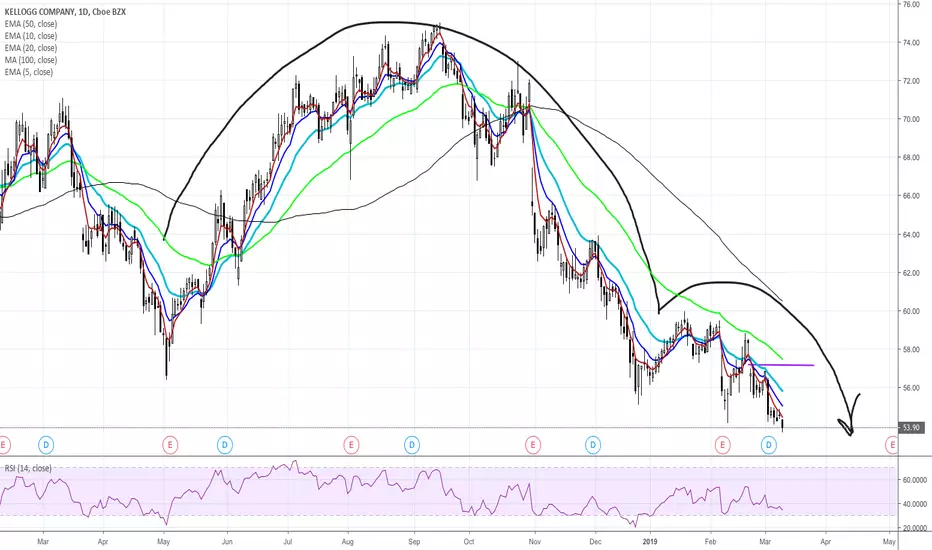The height and width of the screenshot is (550, 932).
Task: Click the EMA (20, close) indicator legend
Action: pyautogui.click(x=31, y=48)
